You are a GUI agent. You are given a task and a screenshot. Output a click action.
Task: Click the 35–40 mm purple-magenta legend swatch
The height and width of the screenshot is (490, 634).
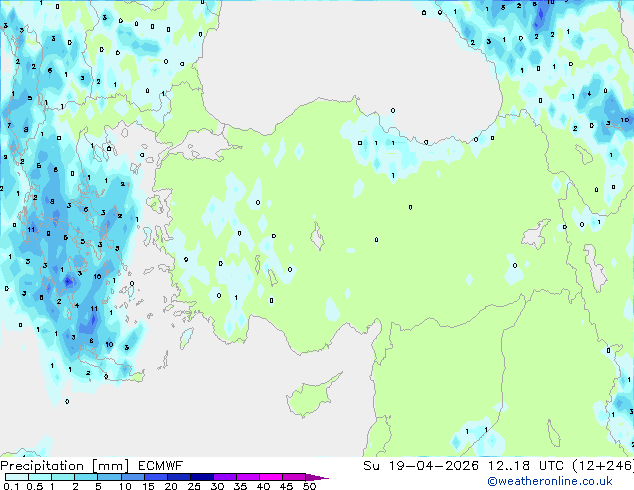pyautogui.click(x=247, y=477)
